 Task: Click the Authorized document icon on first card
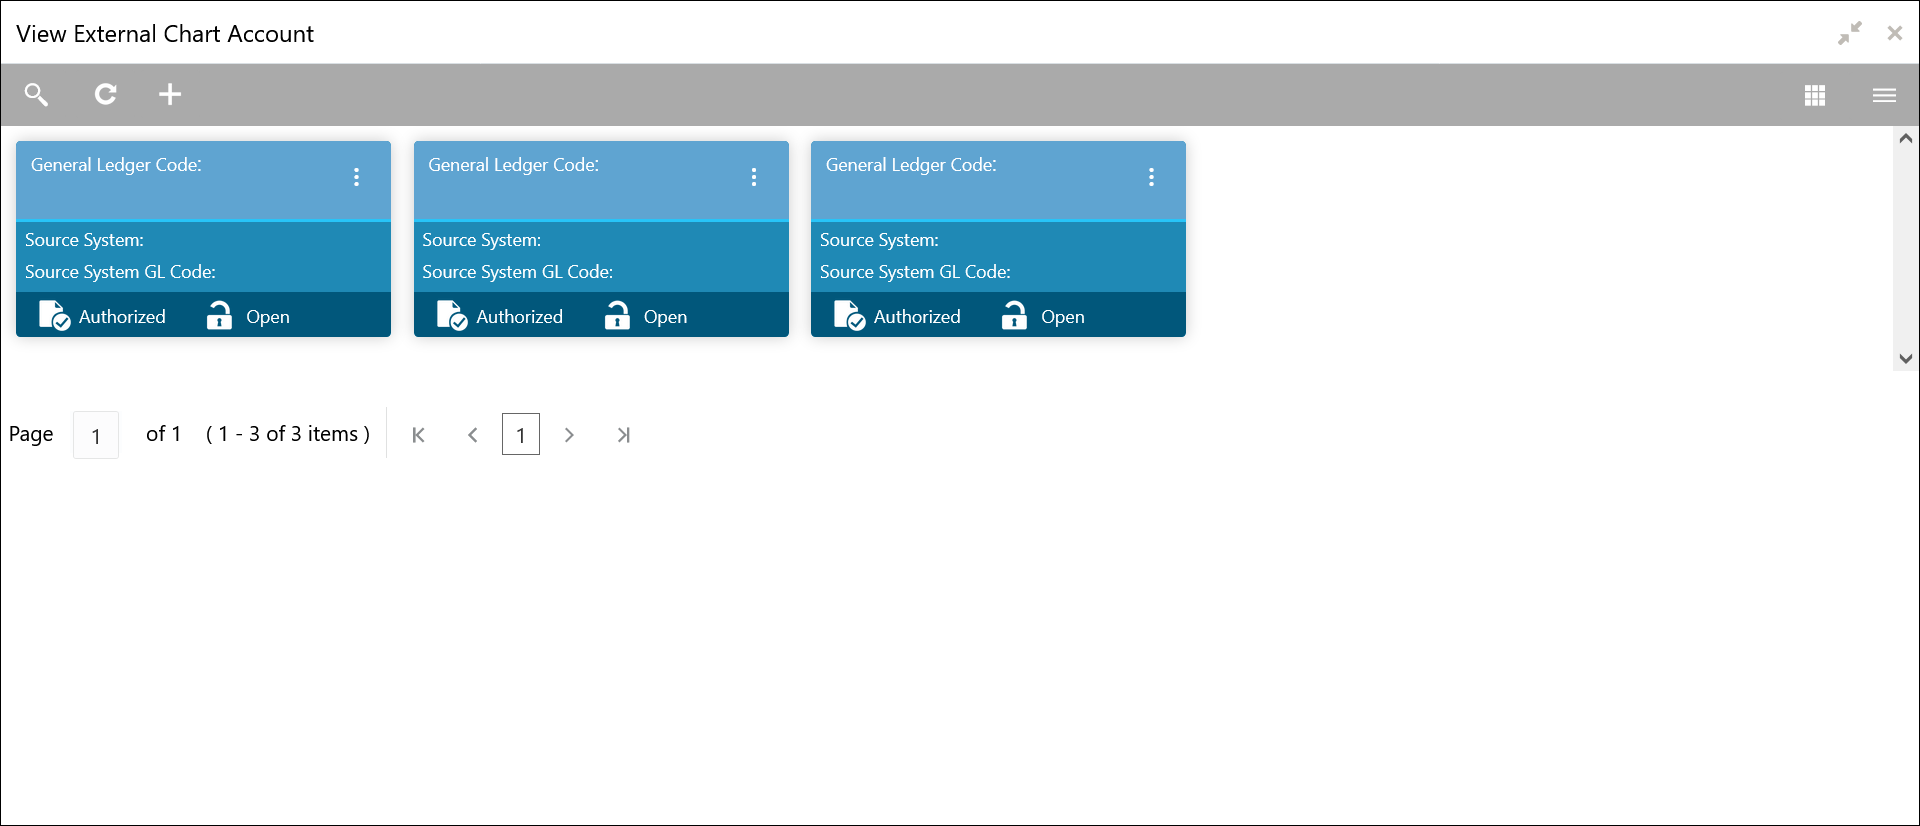point(54,315)
